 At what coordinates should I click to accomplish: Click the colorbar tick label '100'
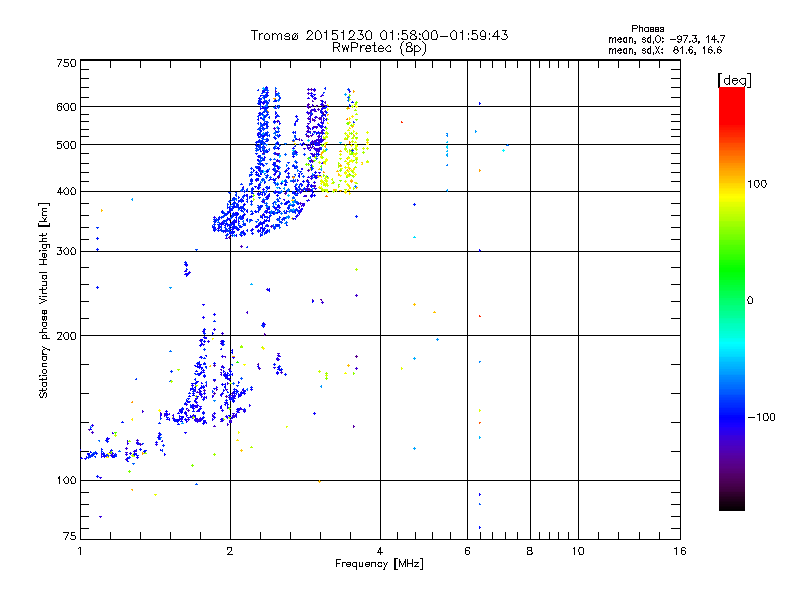[757, 184]
